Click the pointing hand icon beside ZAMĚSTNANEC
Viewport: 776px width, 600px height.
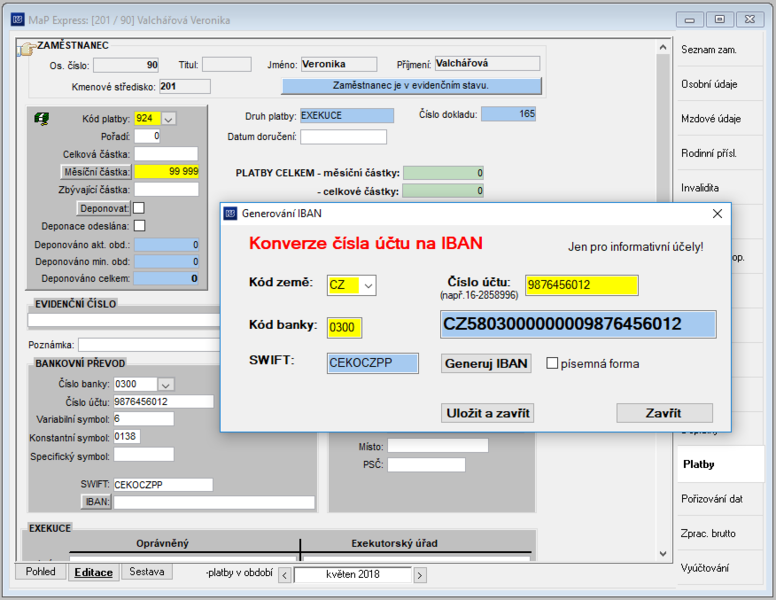27,49
